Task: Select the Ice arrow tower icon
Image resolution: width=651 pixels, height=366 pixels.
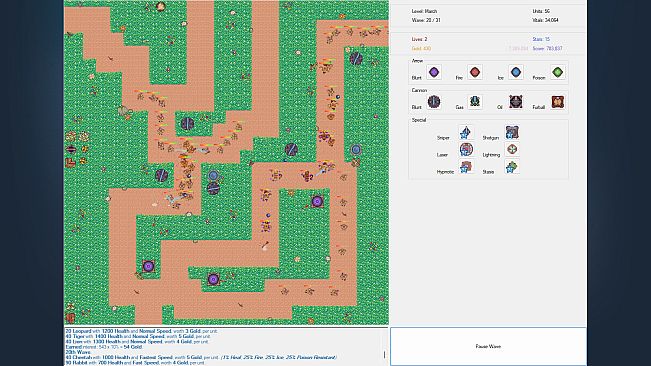Action: coord(516,73)
